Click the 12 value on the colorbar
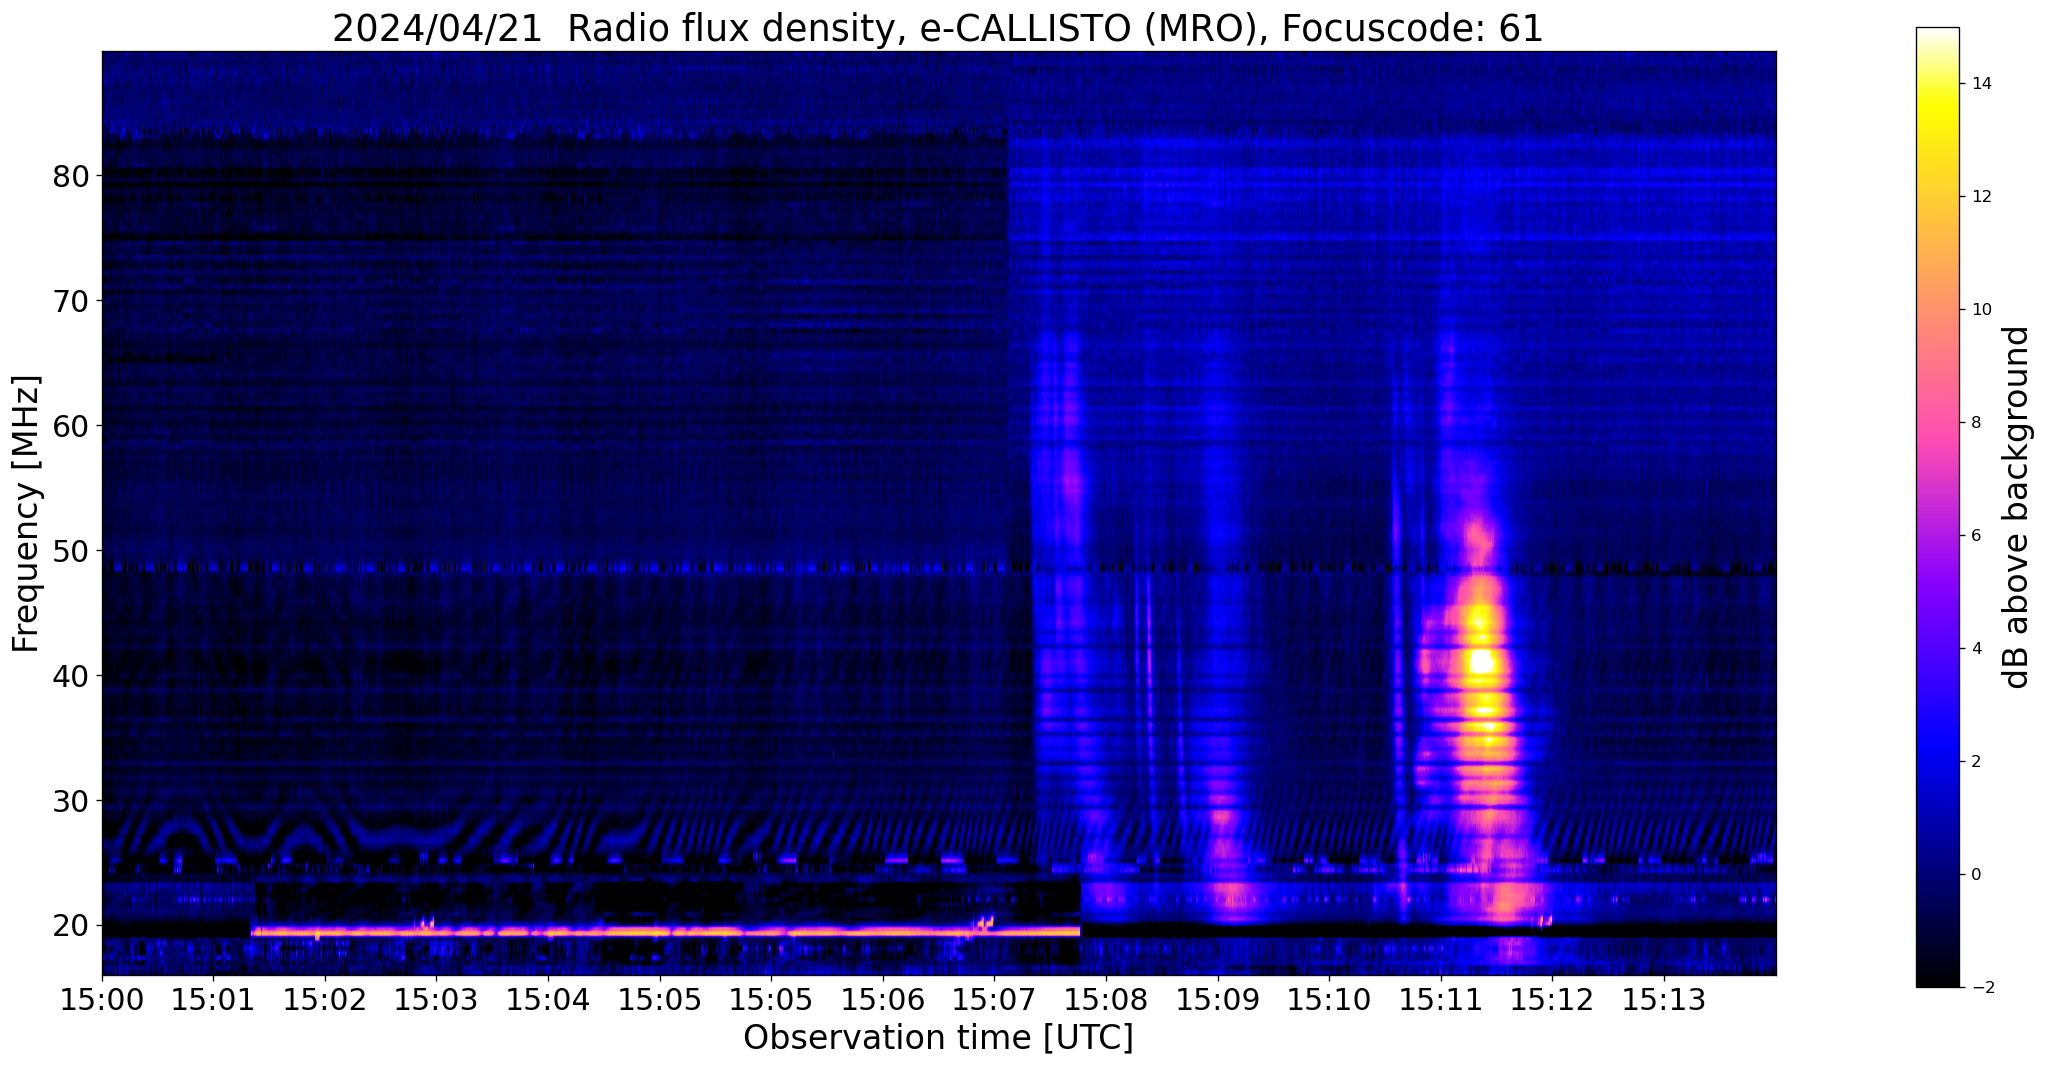Viewport: 2047px width, 1067px height. point(1981,197)
